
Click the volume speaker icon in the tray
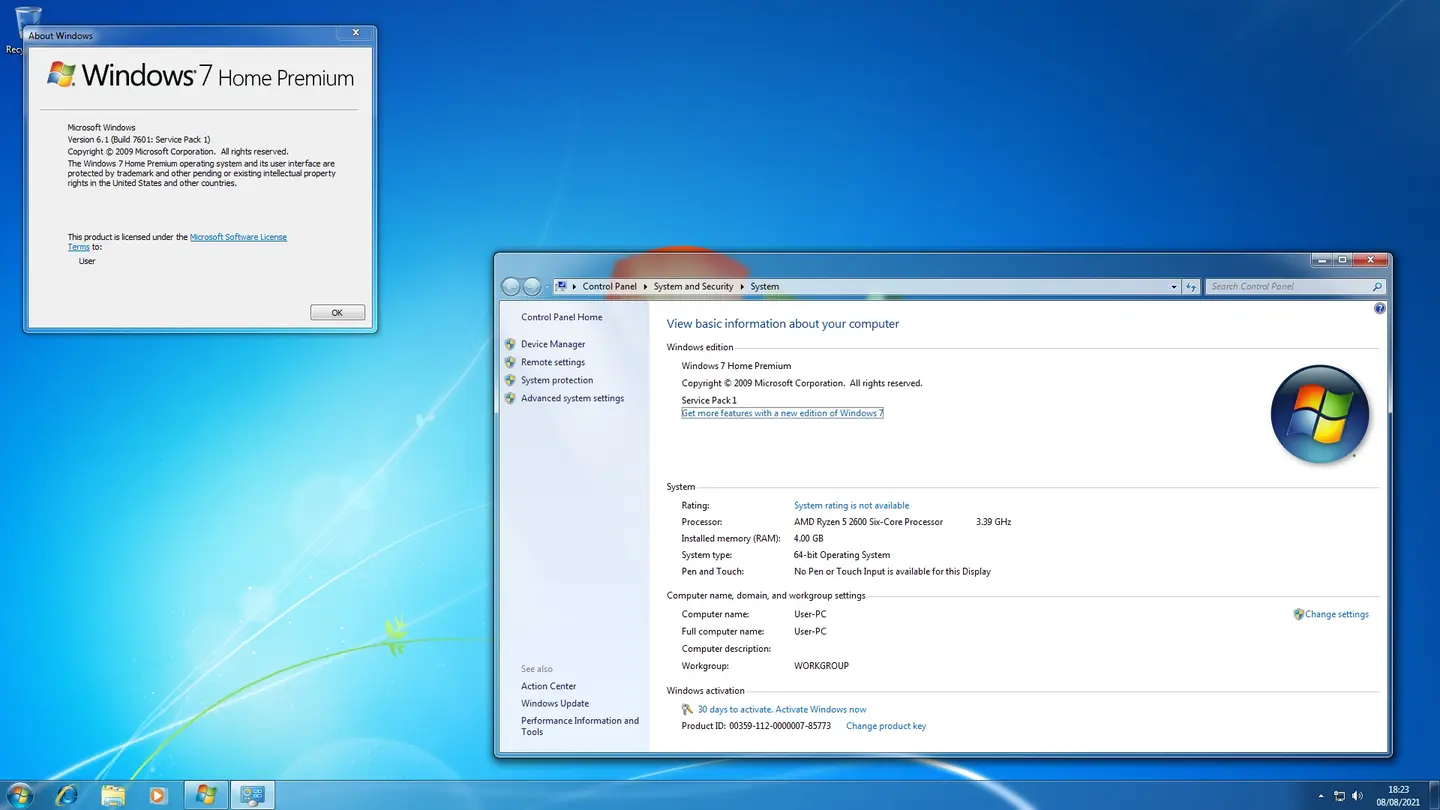pyautogui.click(x=1357, y=794)
